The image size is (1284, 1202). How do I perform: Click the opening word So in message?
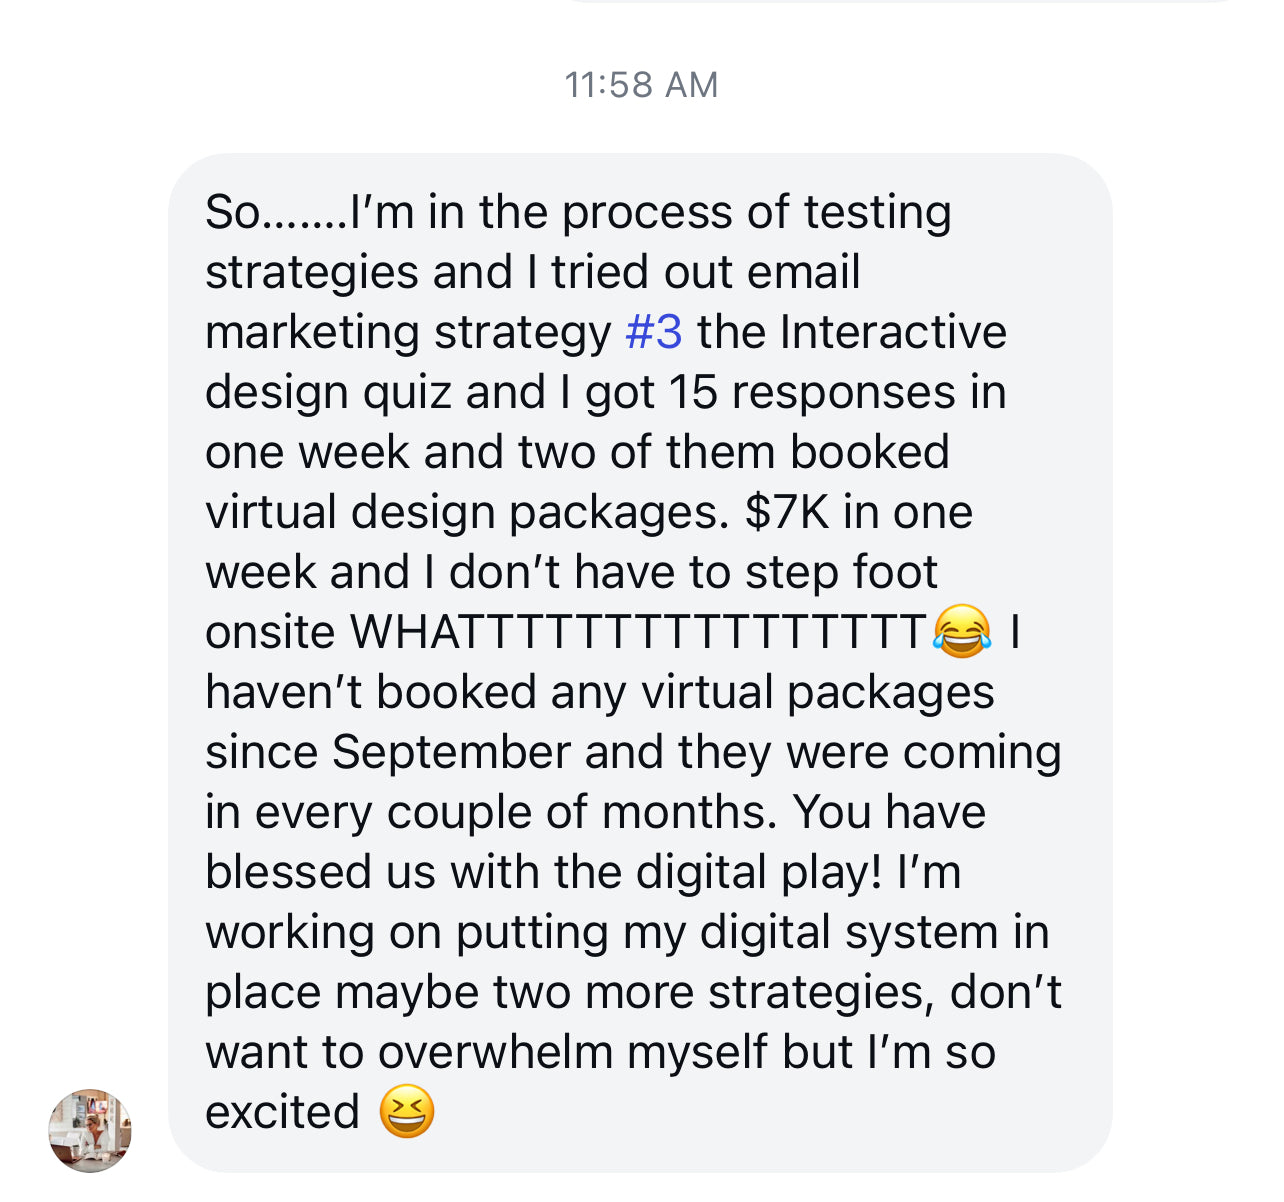point(232,212)
